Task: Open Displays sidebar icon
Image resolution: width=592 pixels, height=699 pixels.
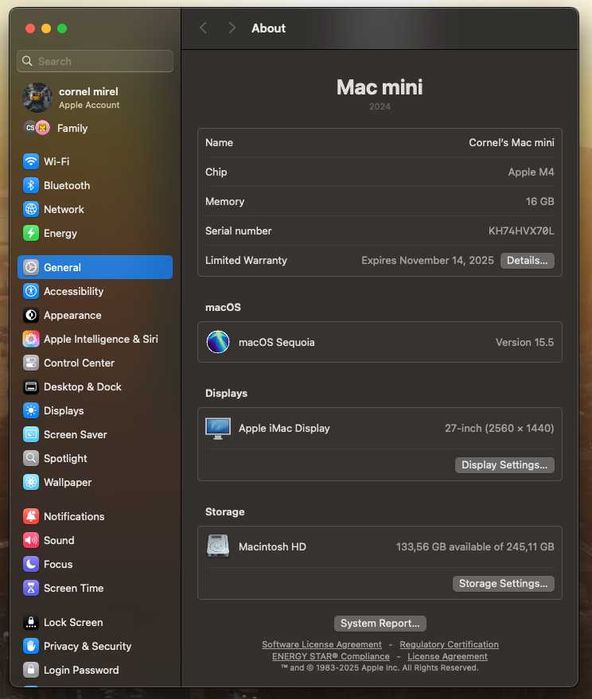Action: (x=31, y=411)
